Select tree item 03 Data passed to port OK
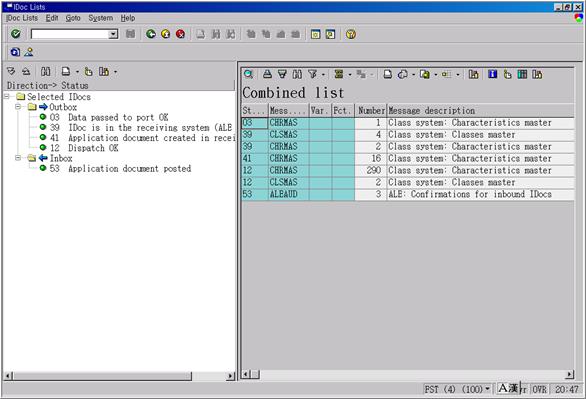The height and width of the screenshot is (399, 586). coord(109,117)
